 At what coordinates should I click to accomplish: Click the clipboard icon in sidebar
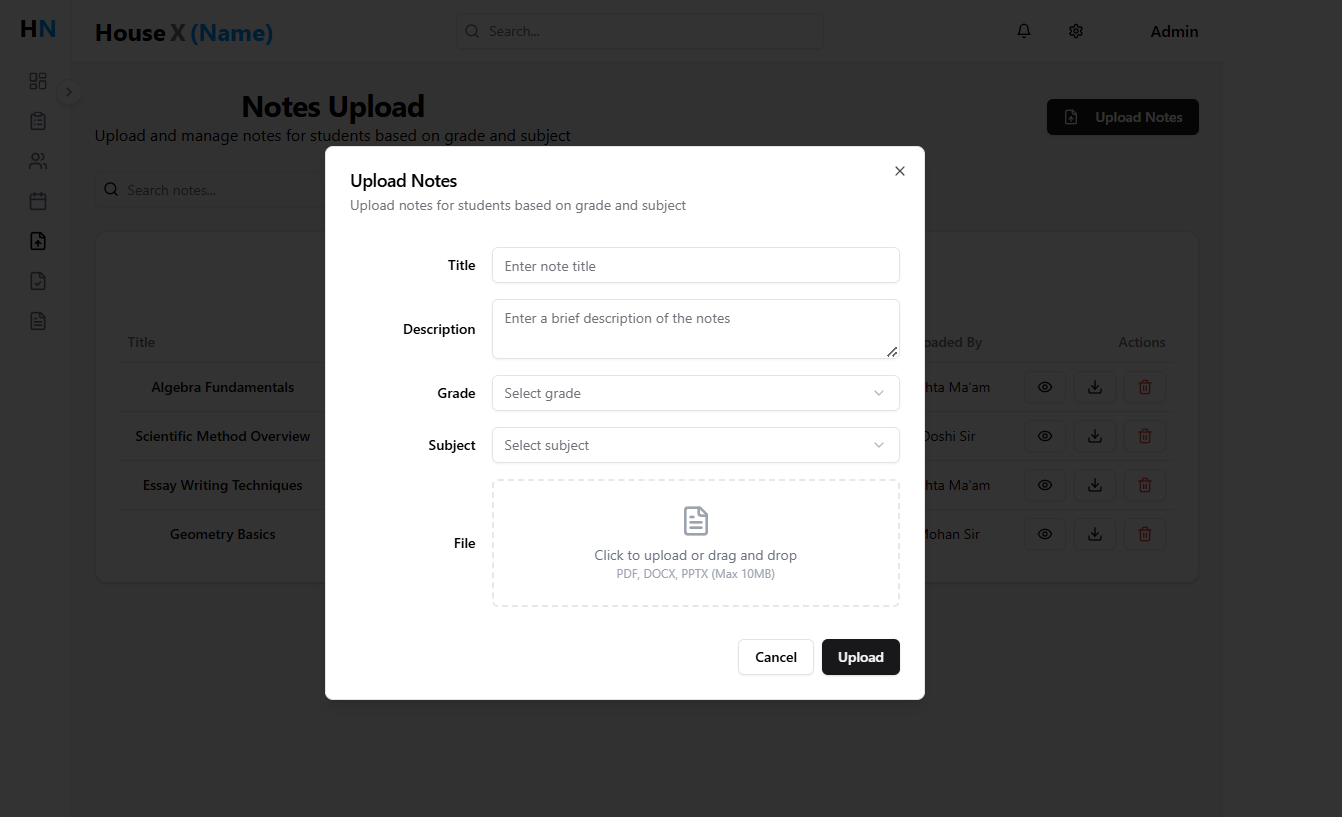point(38,121)
